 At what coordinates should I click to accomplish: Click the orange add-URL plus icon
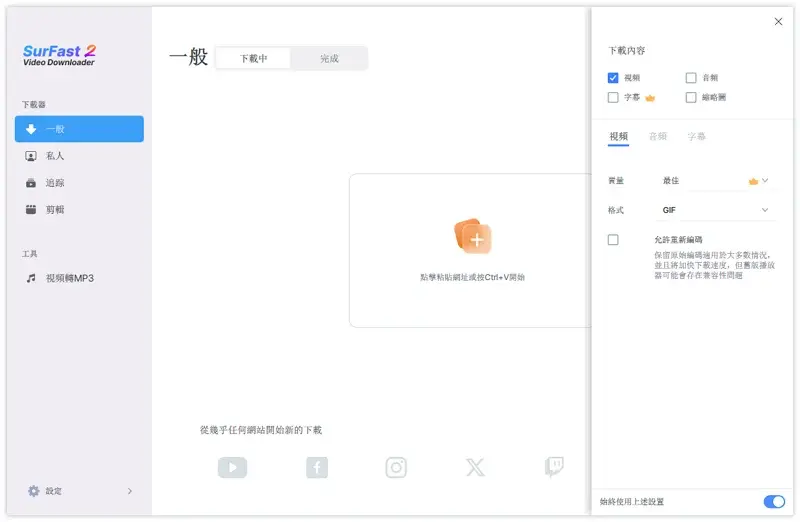tap(473, 237)
